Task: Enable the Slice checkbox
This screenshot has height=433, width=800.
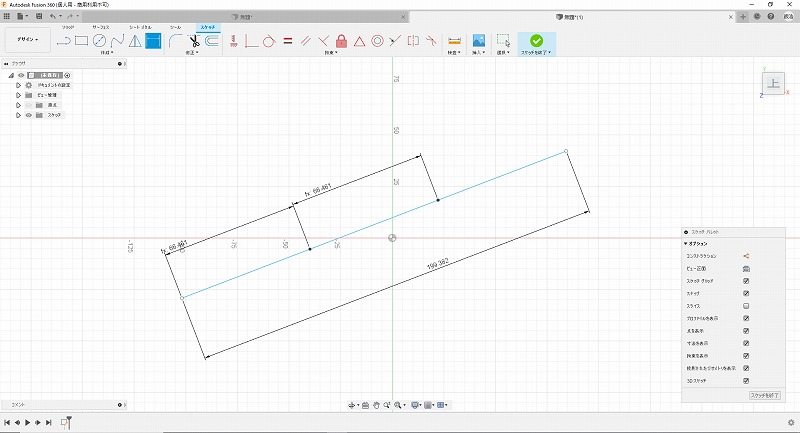Action: coord(746,306)
